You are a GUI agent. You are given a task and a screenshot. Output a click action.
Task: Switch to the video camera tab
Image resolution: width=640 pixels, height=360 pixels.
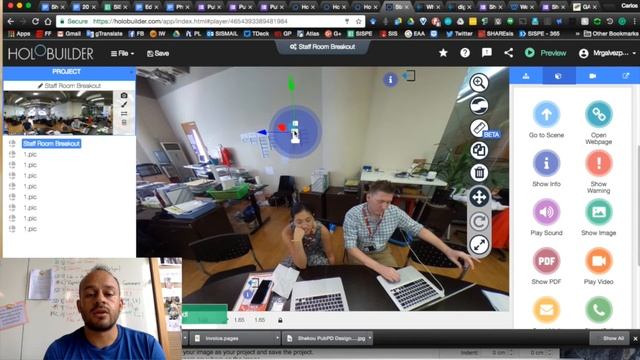pyautogui.click(x=592, y=76)
